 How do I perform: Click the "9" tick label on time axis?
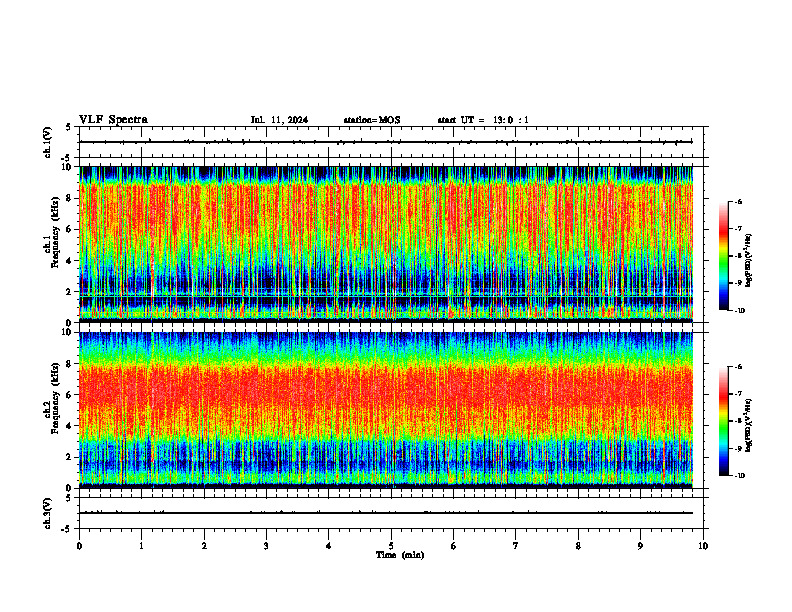(x=640, y=546)
